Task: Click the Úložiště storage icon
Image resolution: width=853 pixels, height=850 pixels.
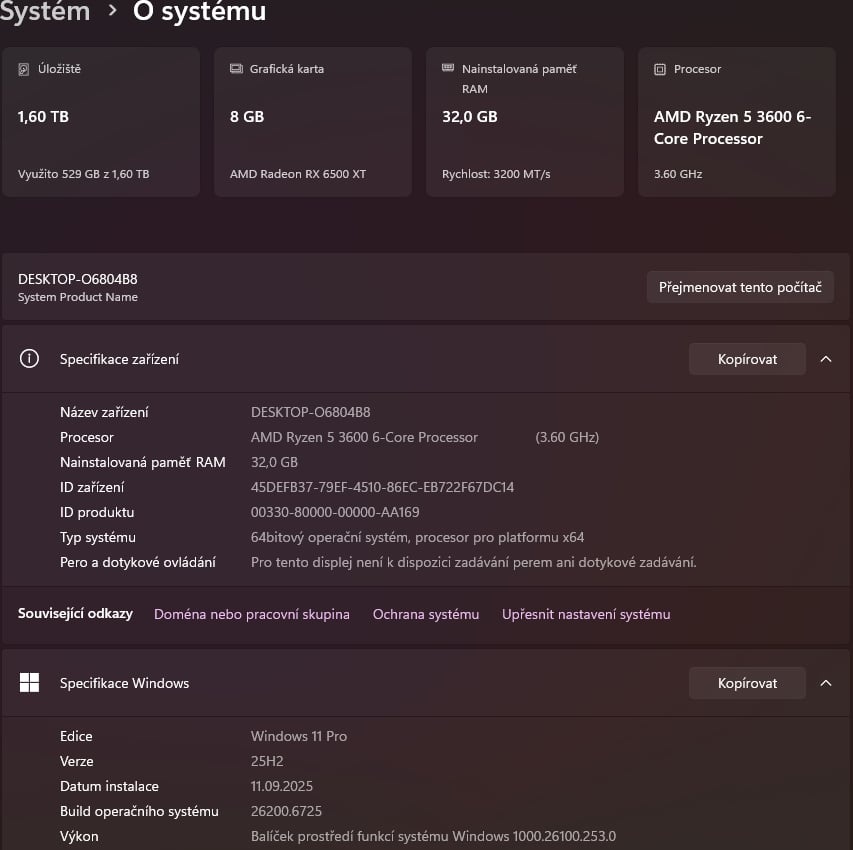Action: tap(23, 69)
